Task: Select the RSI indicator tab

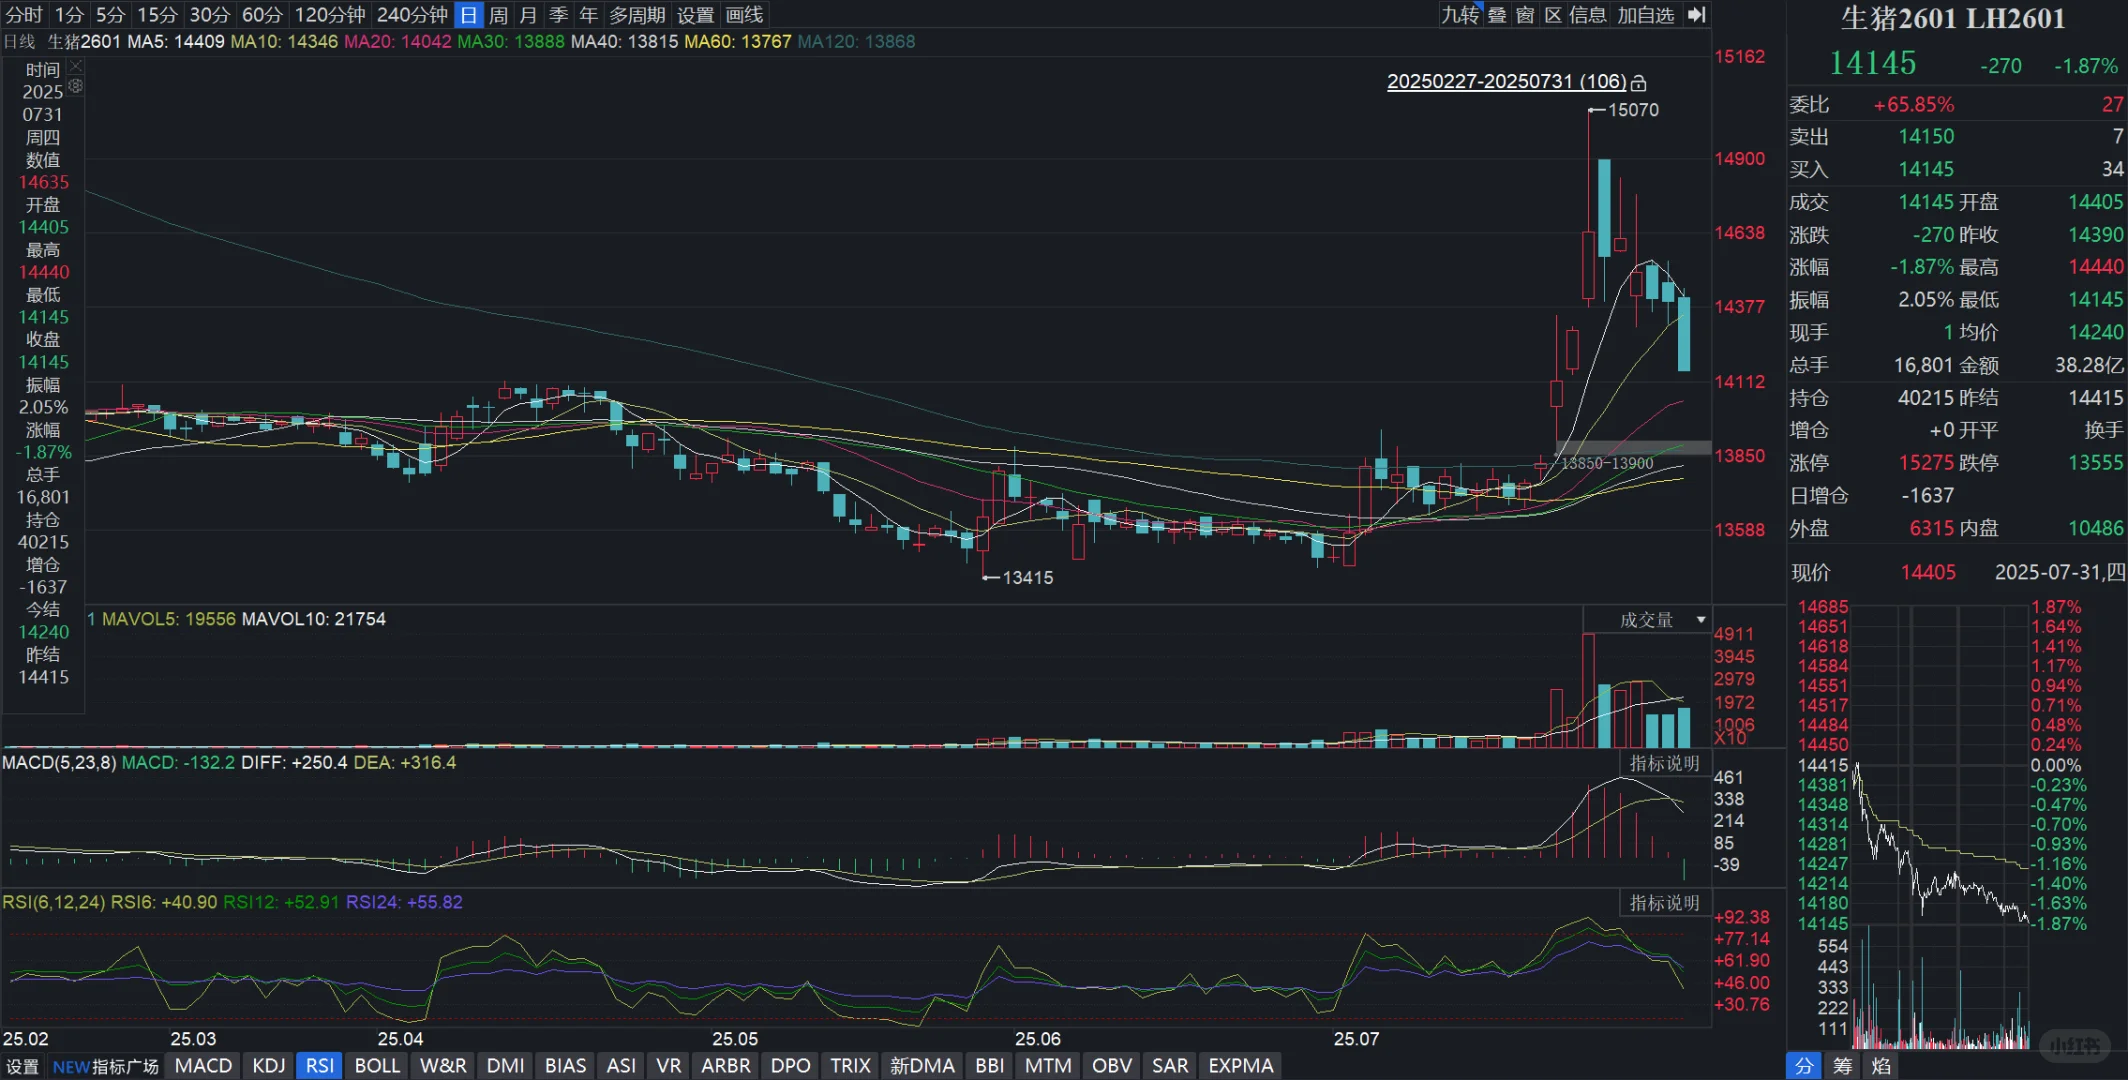Action: click(320, 1066)
